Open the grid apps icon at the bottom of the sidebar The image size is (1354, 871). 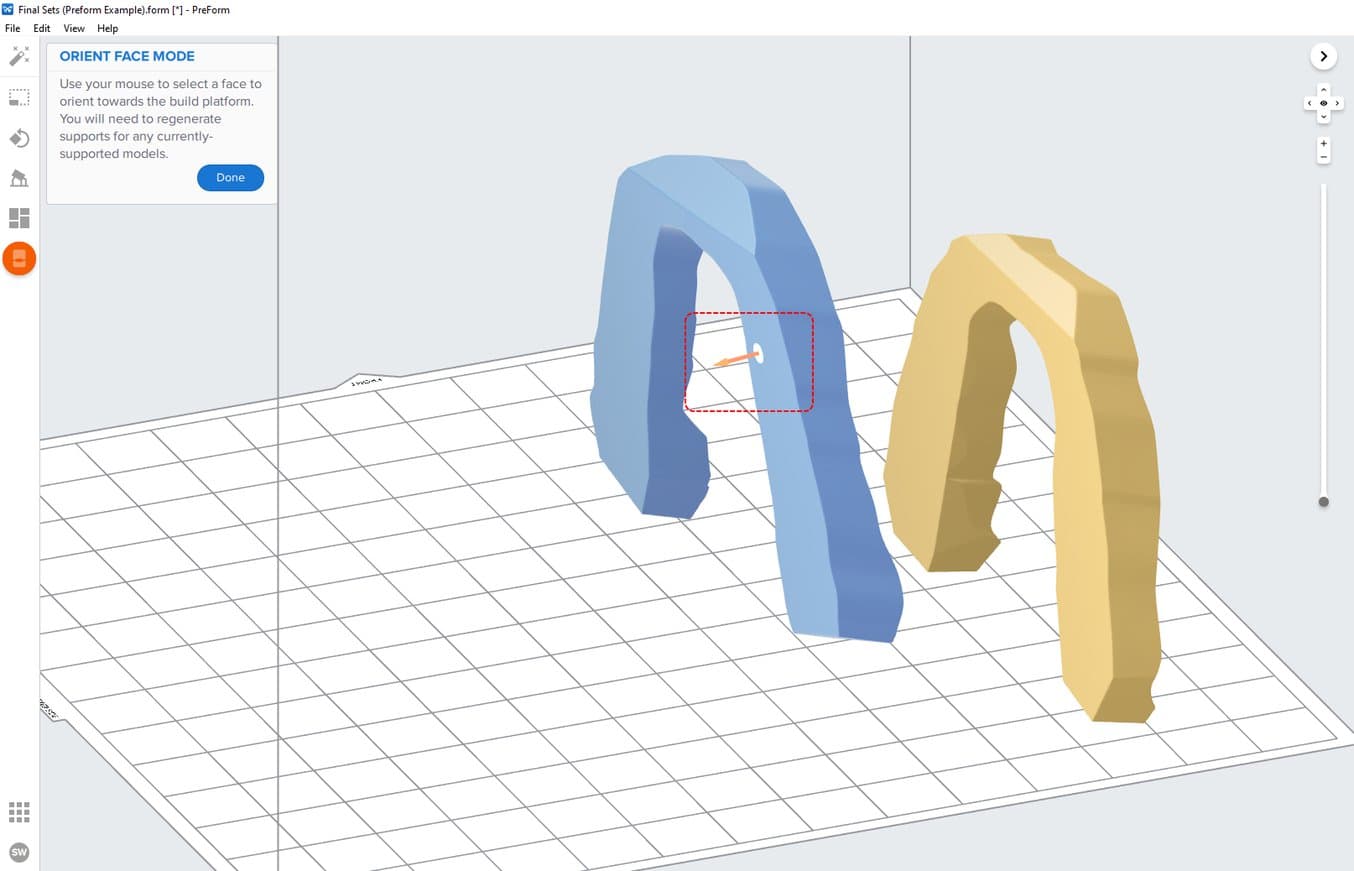[19, 811]
